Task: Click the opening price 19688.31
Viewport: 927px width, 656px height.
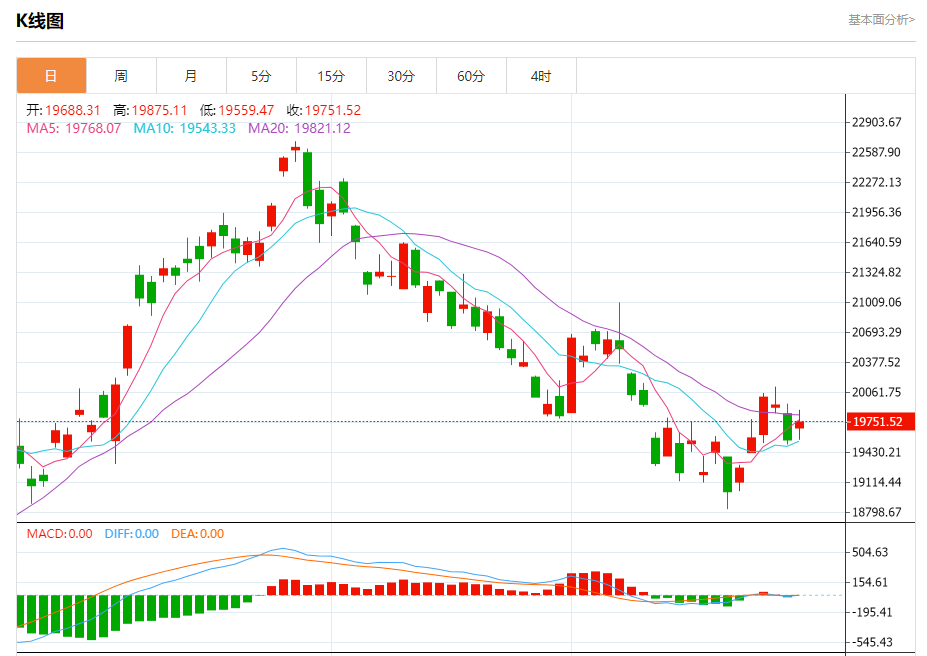Action: click(x=73, y=111)
